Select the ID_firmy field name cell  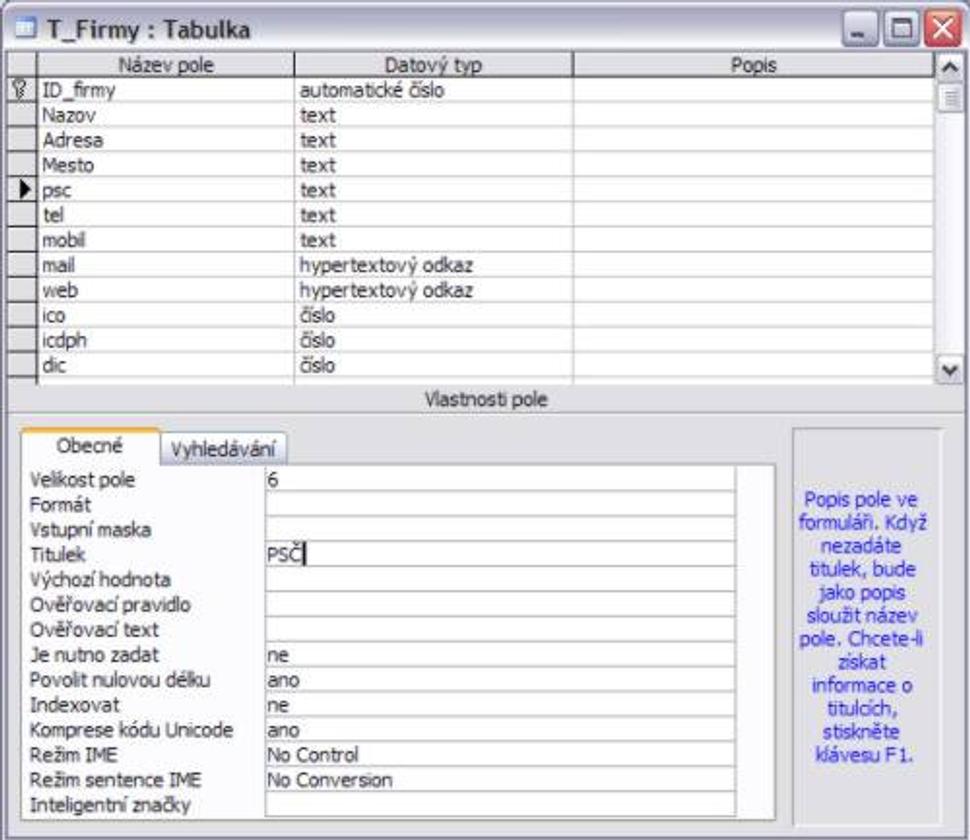click(x=166, y=90)
